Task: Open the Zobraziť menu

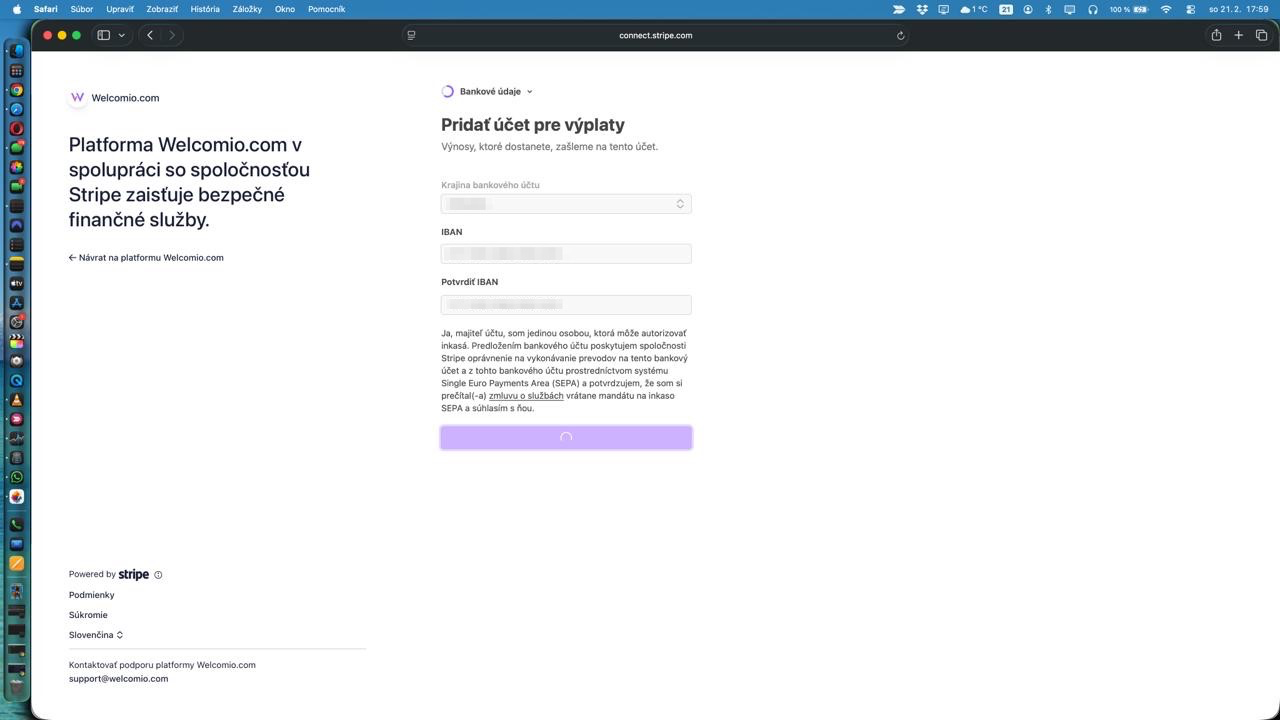Action: click(x=162, y=9)
